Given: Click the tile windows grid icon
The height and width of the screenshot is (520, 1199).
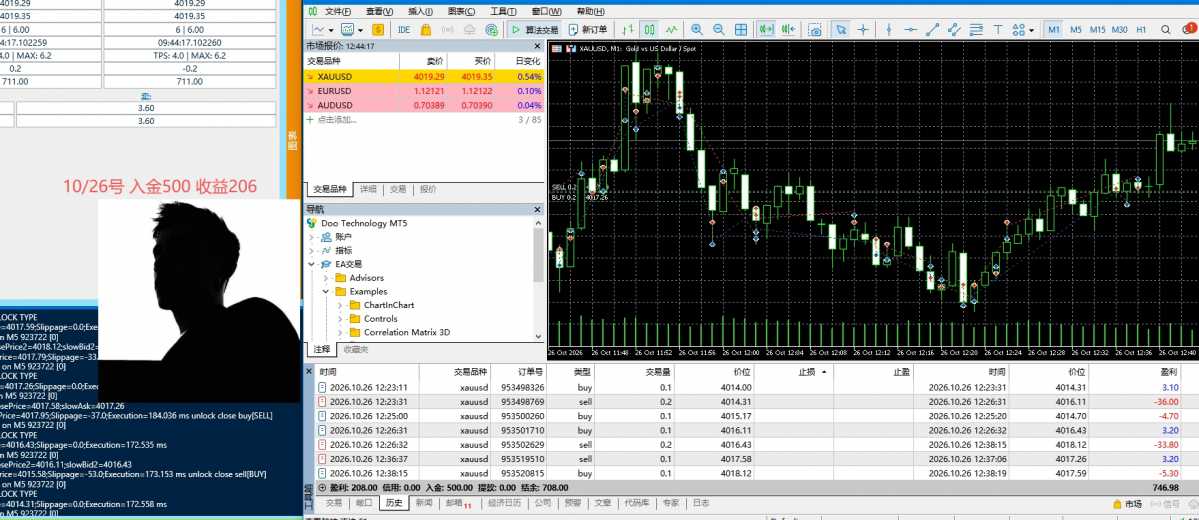Looking at the screenshot, I should [x=741, y=29].
